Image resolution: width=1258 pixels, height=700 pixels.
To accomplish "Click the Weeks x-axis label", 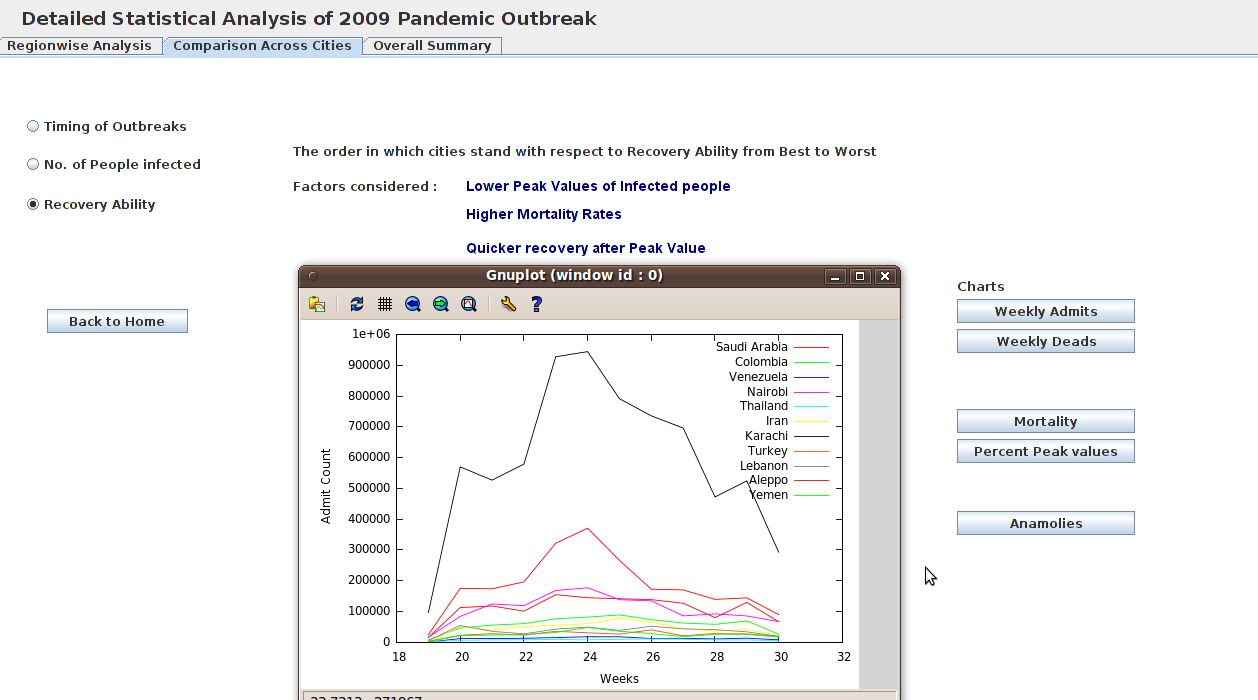I will click(619, 679).
